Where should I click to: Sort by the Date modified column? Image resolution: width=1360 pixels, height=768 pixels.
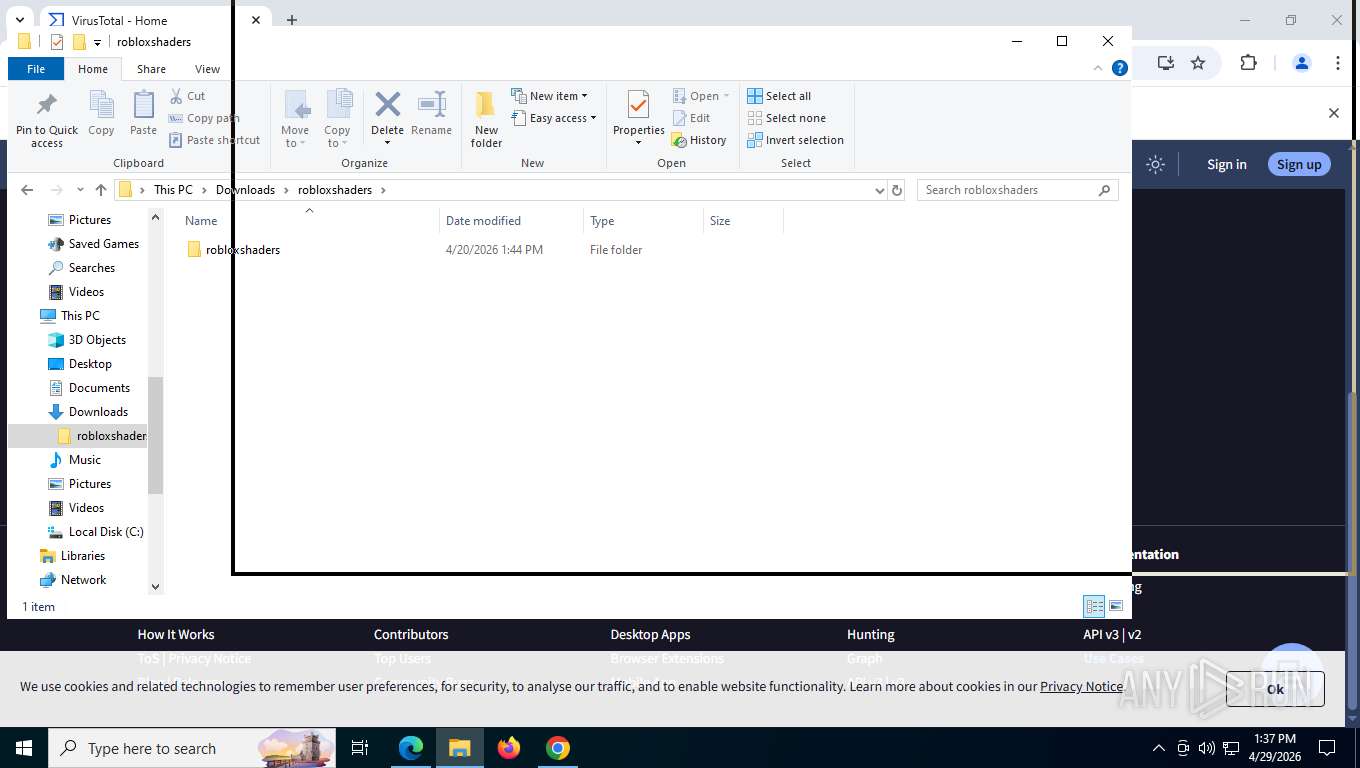[511, 221]
